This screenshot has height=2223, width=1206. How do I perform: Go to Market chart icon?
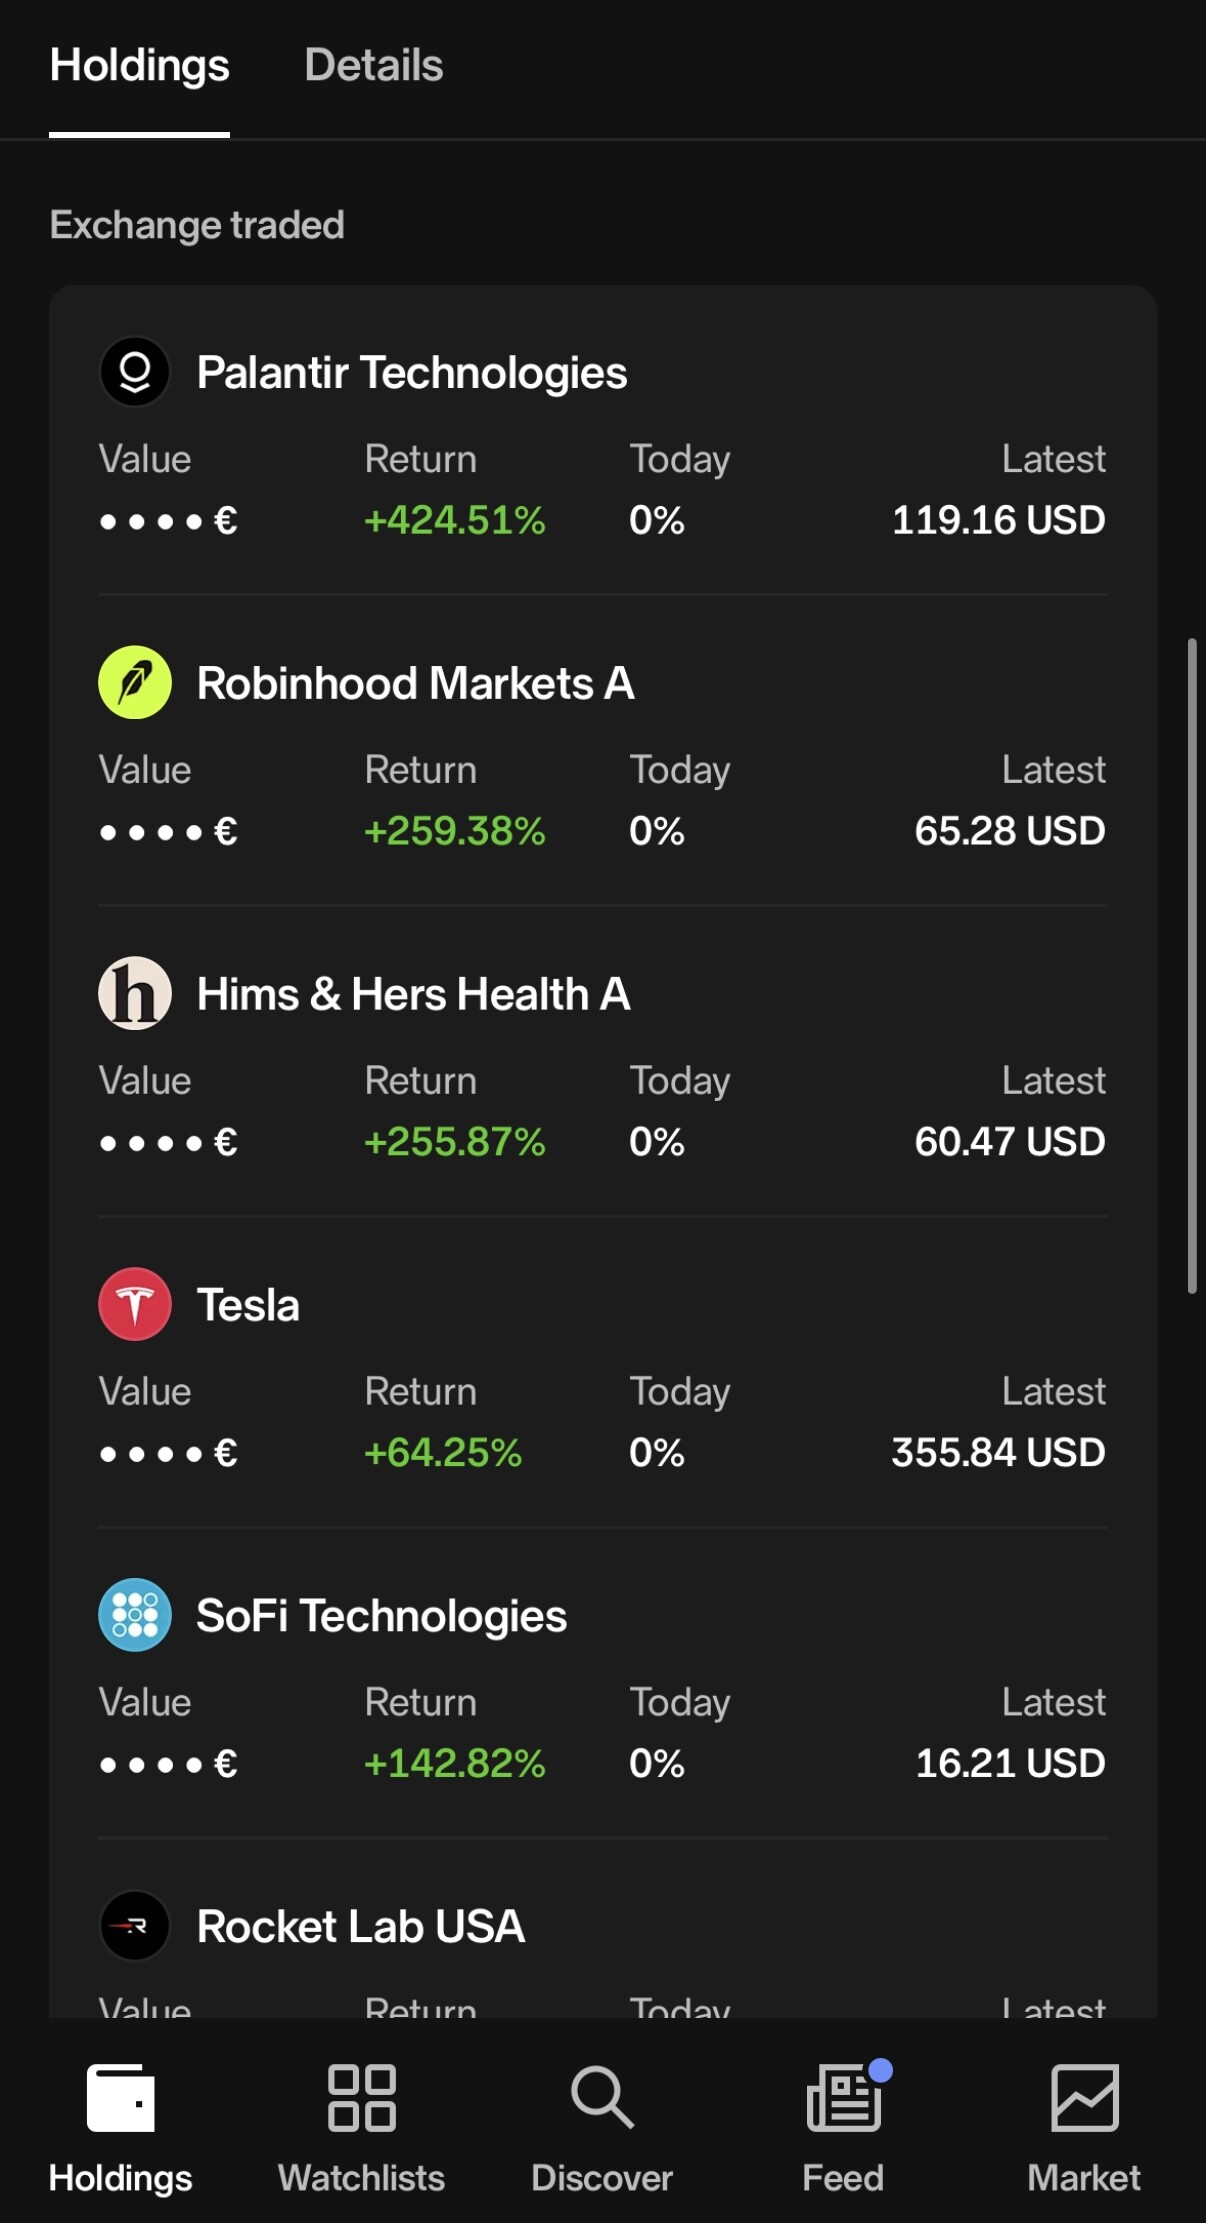click(1084, 2098)
